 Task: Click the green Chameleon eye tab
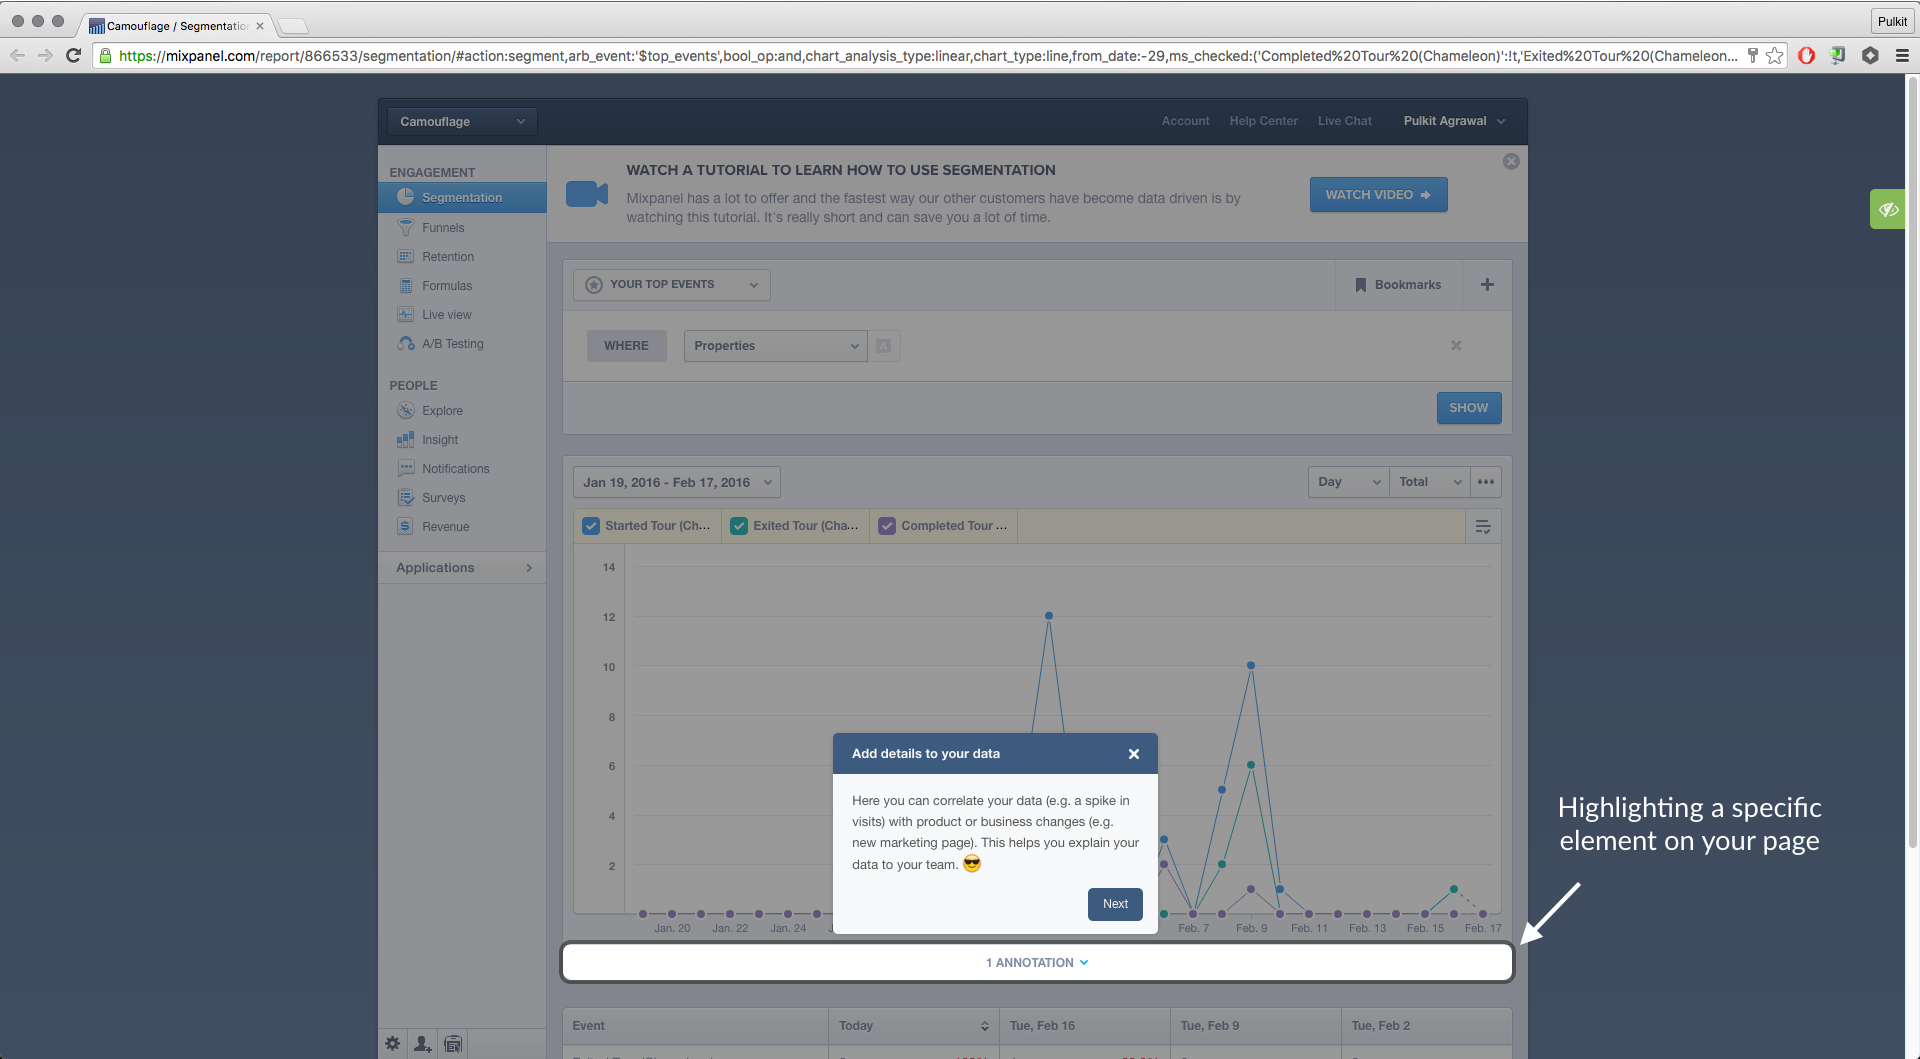(x=1888, y=209)
